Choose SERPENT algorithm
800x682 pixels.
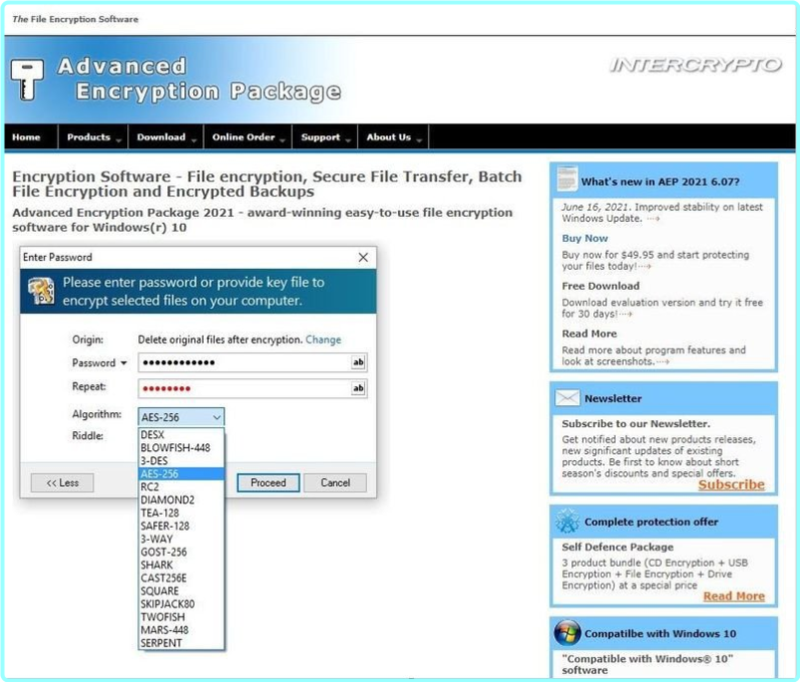coord(181,643)
